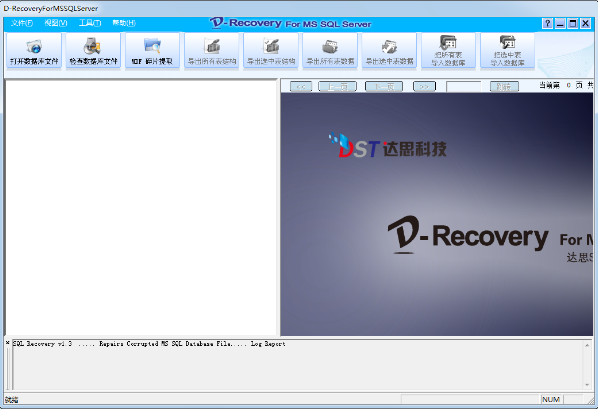
Task: Open the 帮助(H) menu
Action: [x=124, y=23]
